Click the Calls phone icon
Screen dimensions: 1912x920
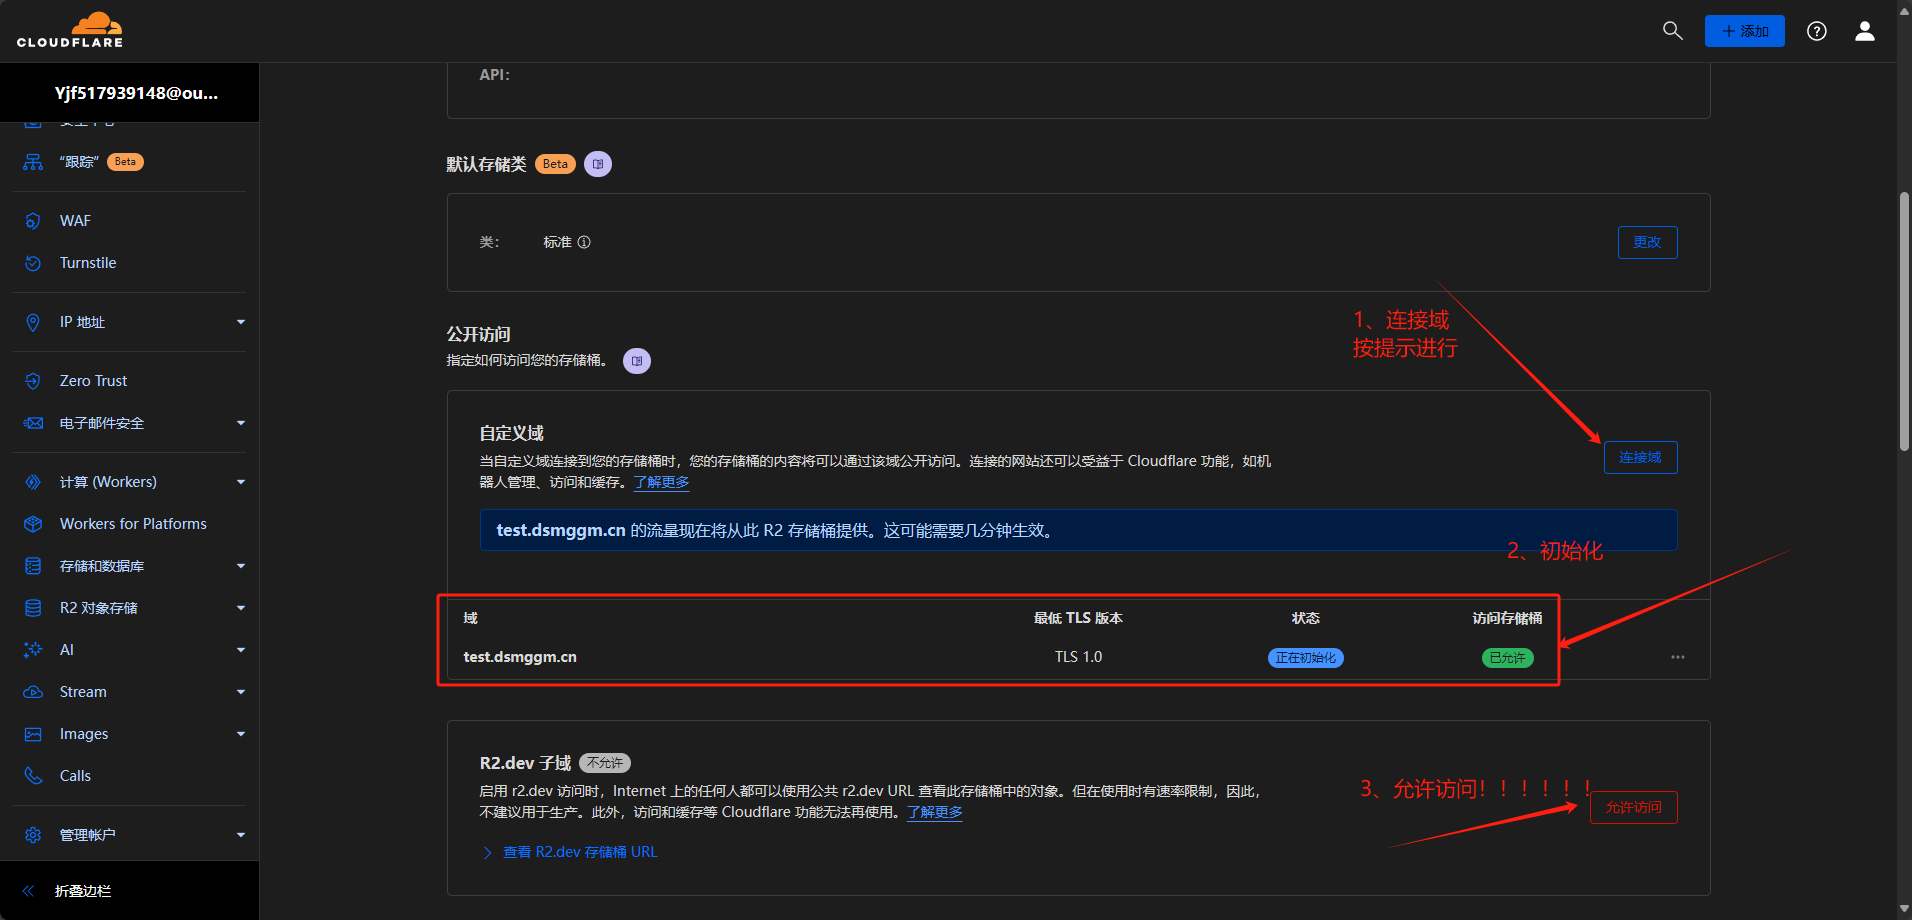pos(33,776)
